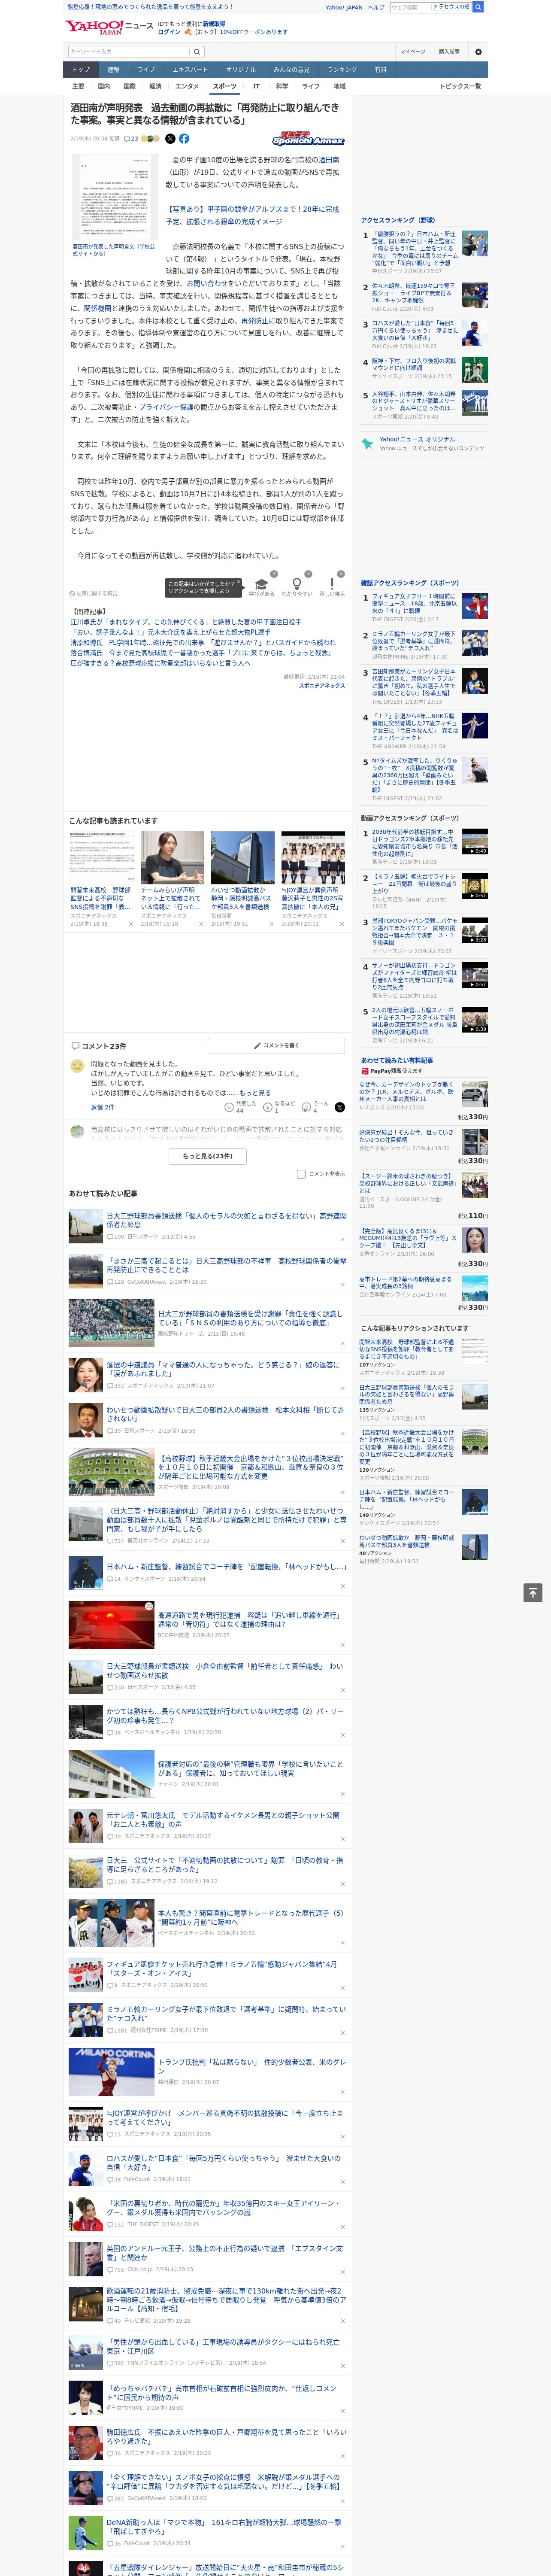551x2576 pixels.
Task: Open 【写真あり】甲子園の銀傘 link in article
Action: [253, 216]
